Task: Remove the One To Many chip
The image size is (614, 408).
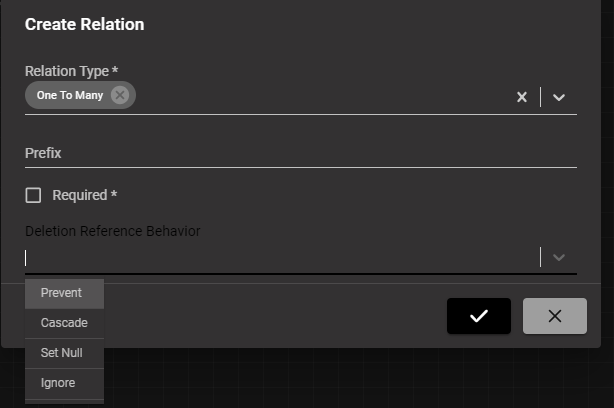Action: tap(120, 95)
